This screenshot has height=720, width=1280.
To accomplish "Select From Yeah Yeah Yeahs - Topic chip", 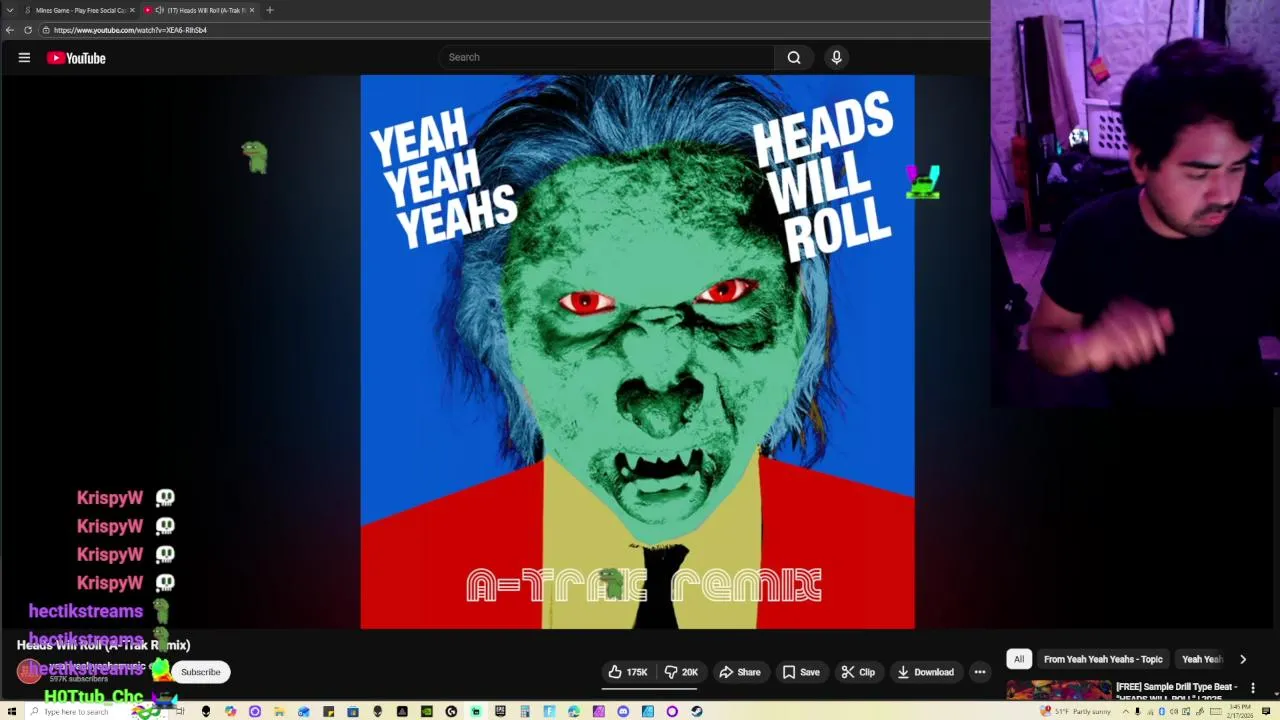I will pos(1103,659).
